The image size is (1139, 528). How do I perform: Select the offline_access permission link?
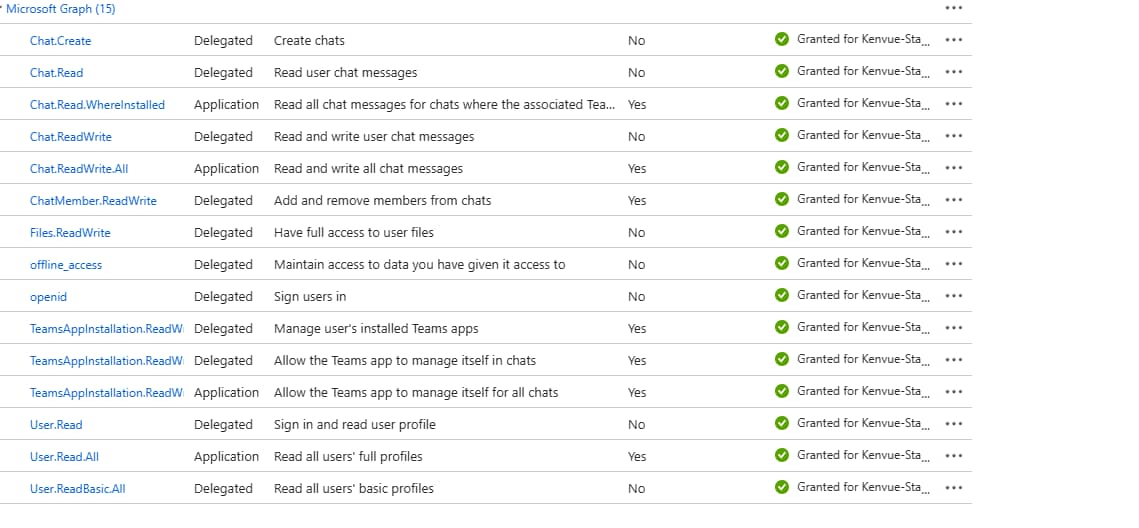[x=66, y=265]
